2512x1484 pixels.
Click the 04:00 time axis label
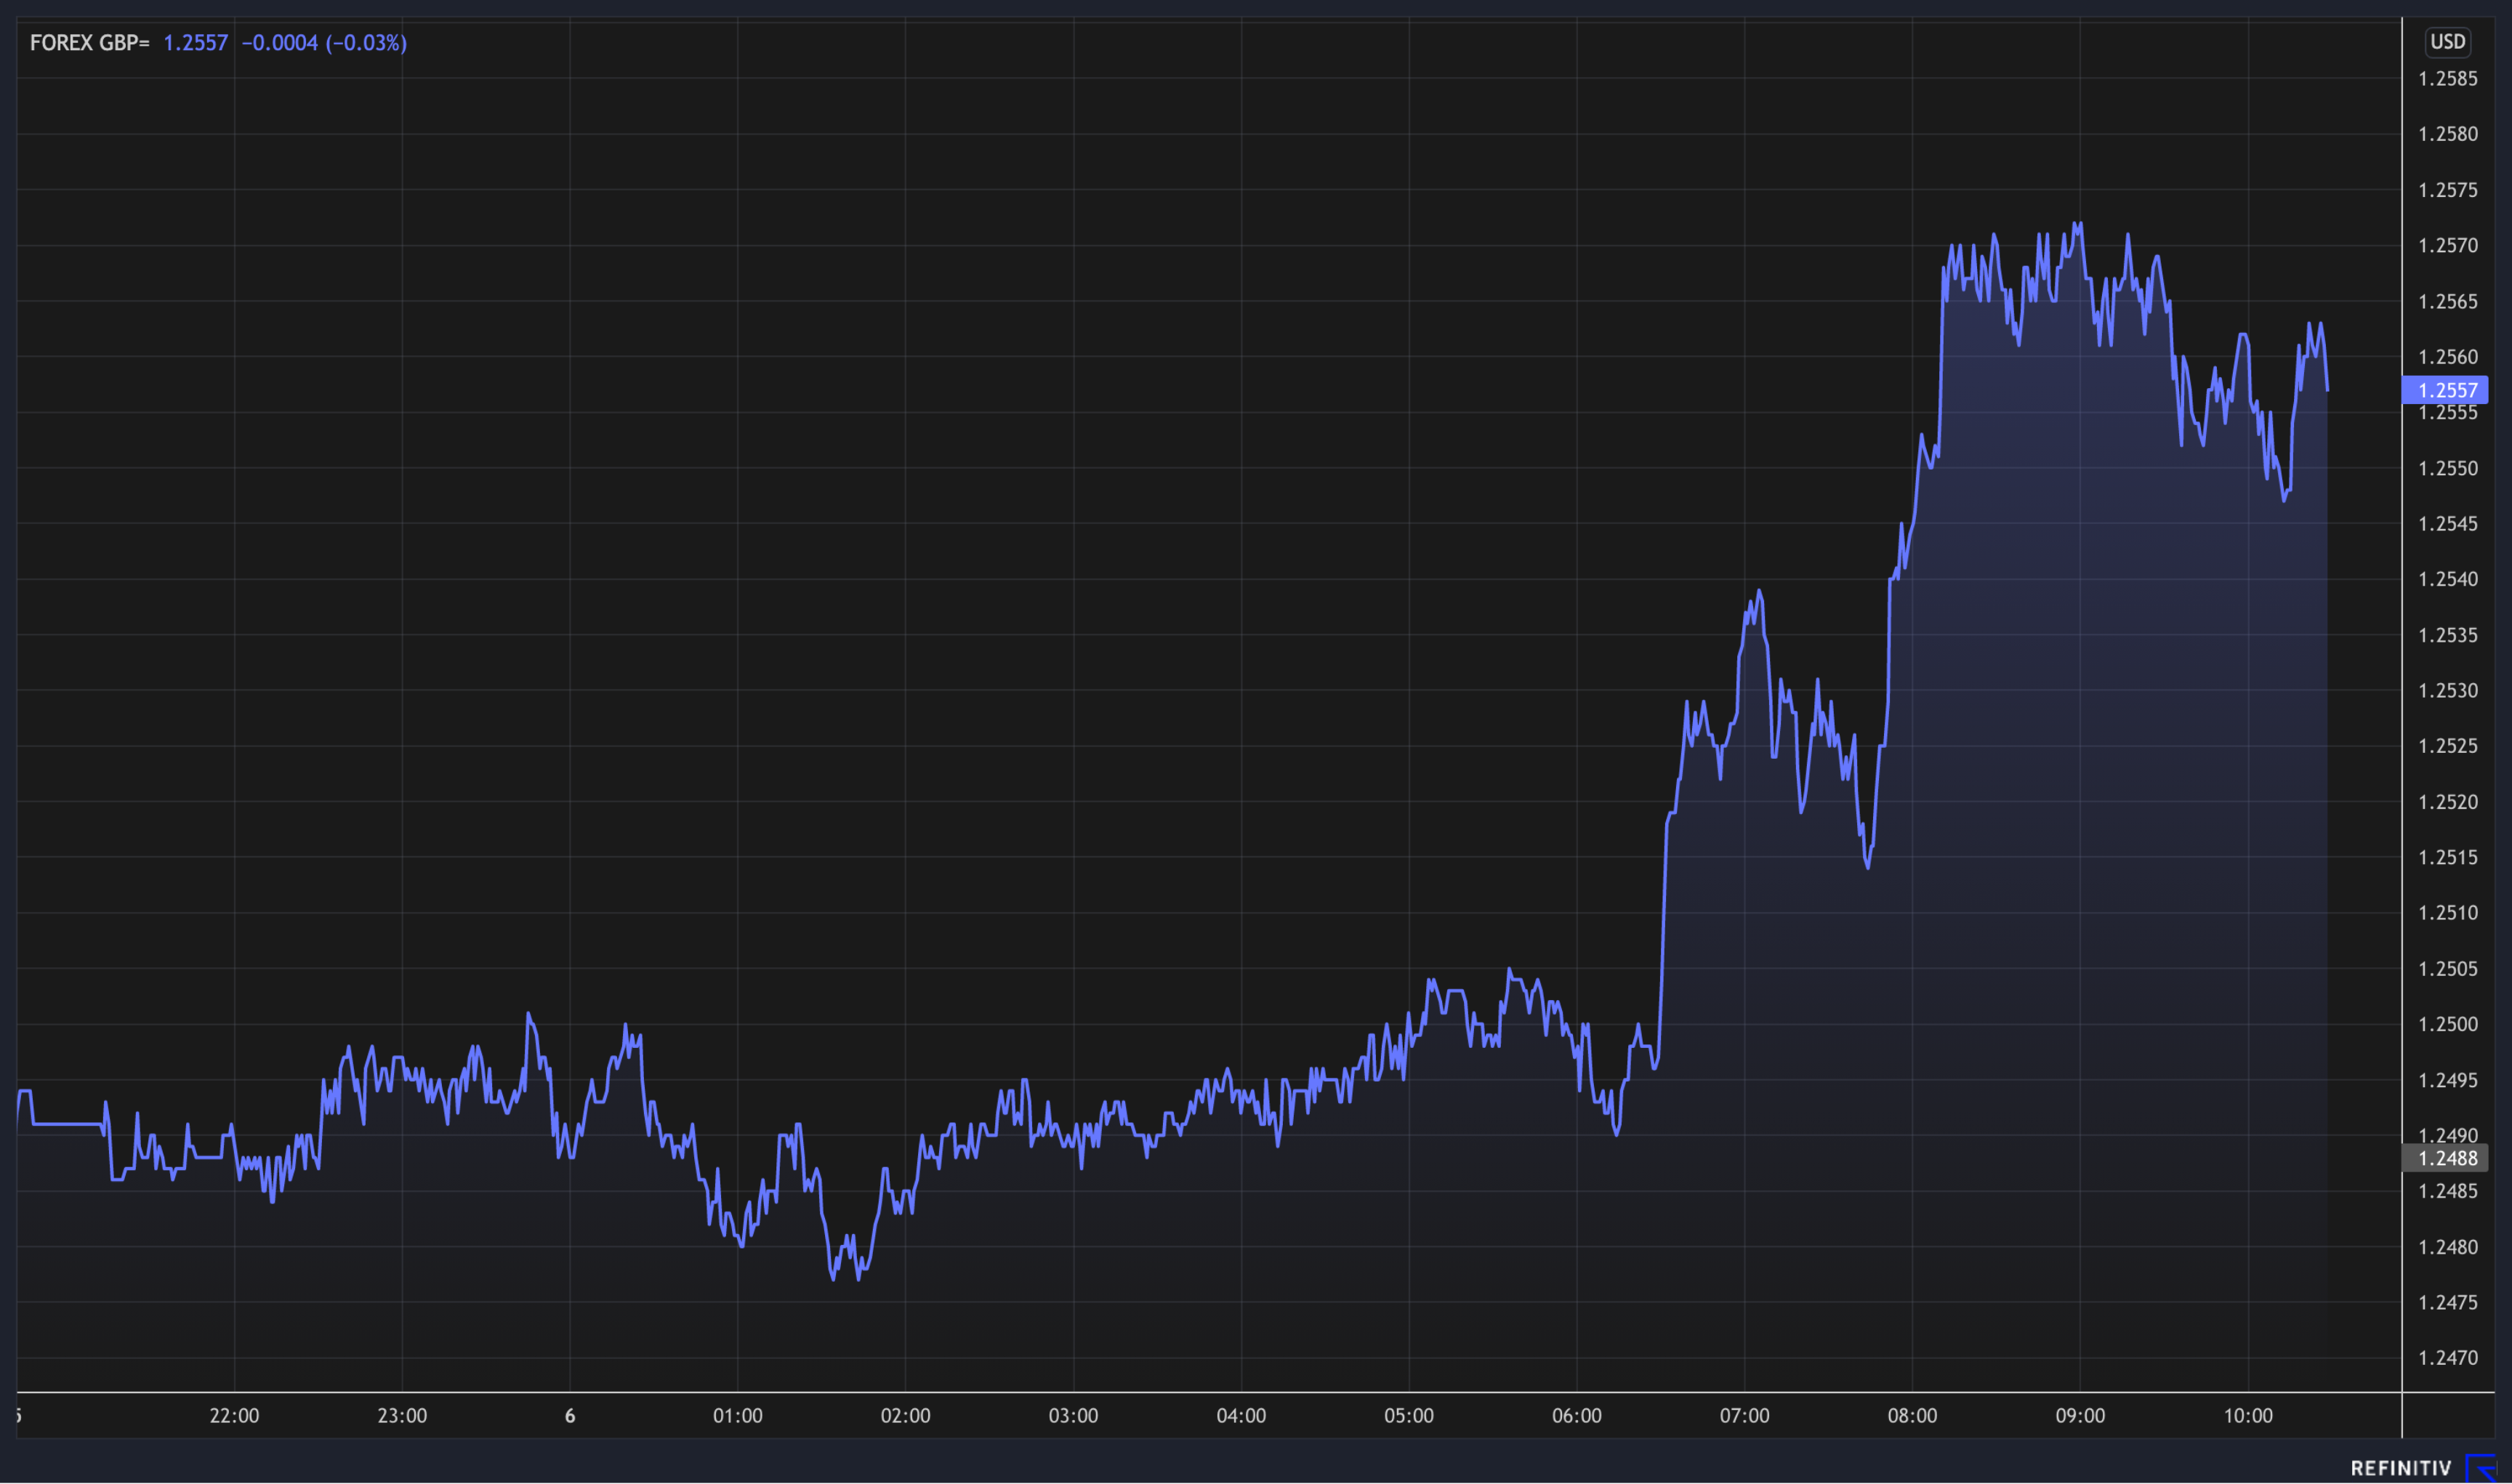point(1241,1416)
